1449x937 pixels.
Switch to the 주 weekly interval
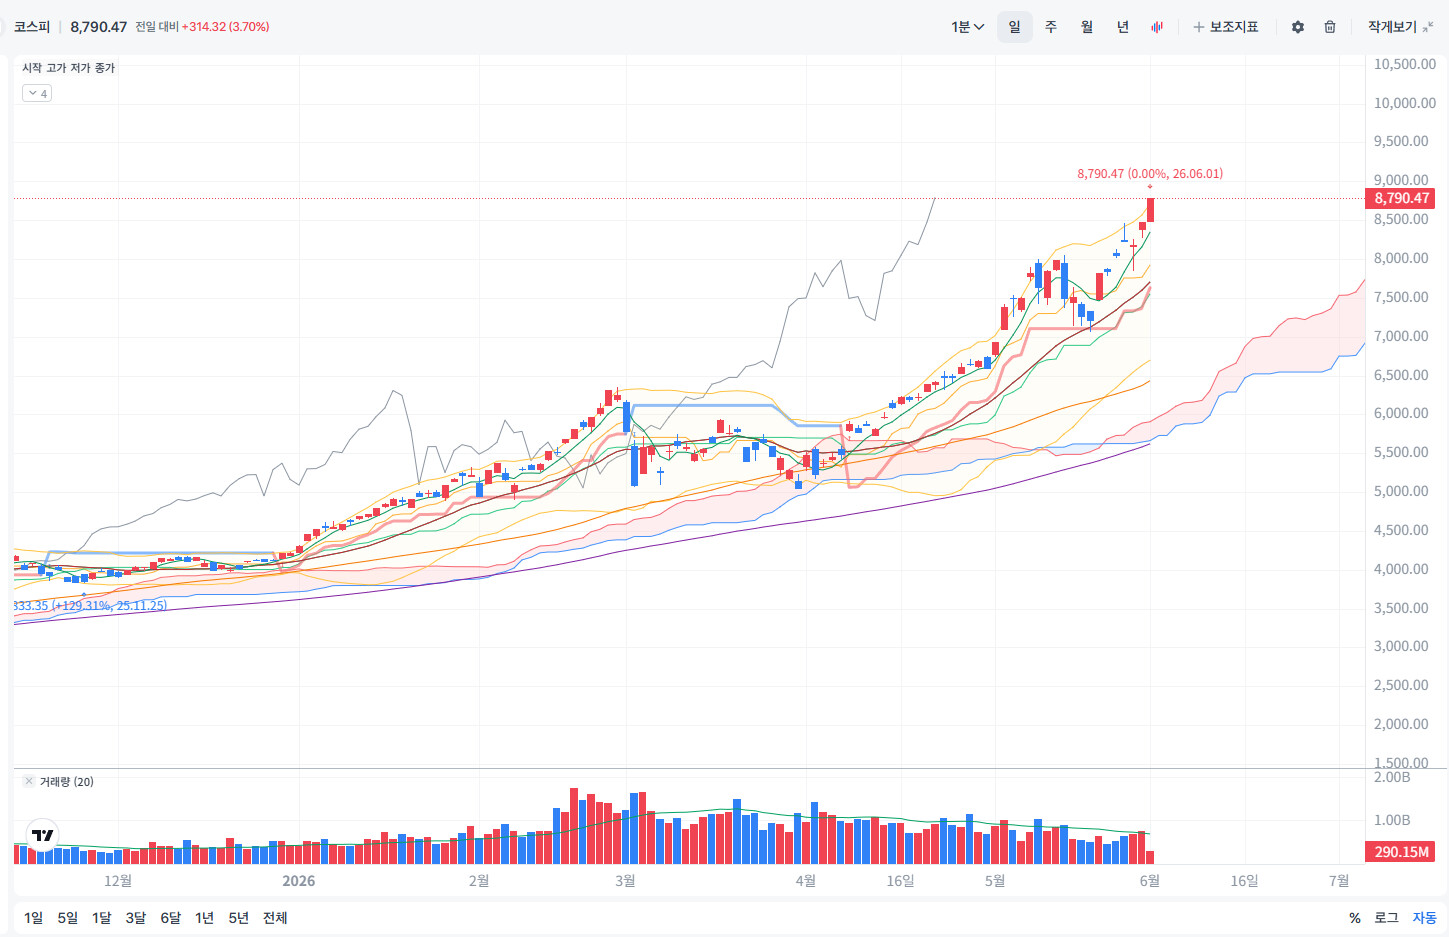[1050, 27]
